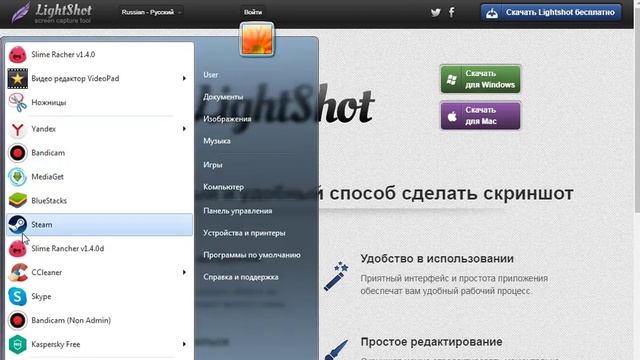Click the user account picture thumbnail

click(257, 39)
